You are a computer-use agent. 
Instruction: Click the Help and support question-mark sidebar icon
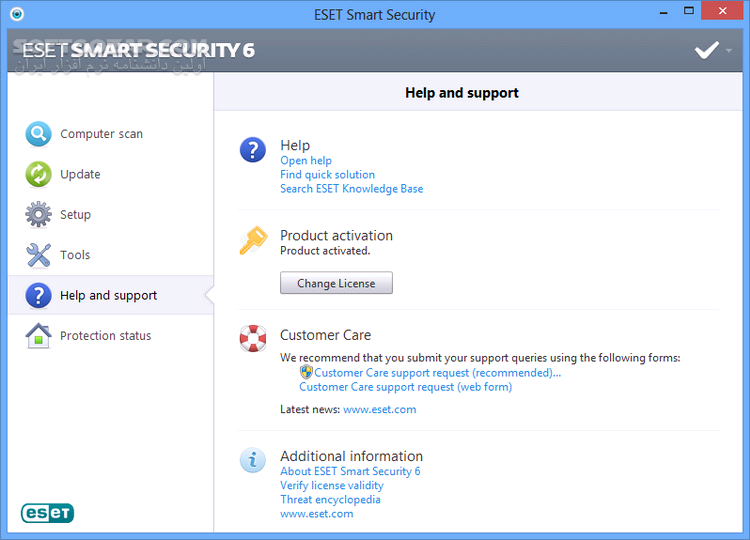click(x=38, y=296)
